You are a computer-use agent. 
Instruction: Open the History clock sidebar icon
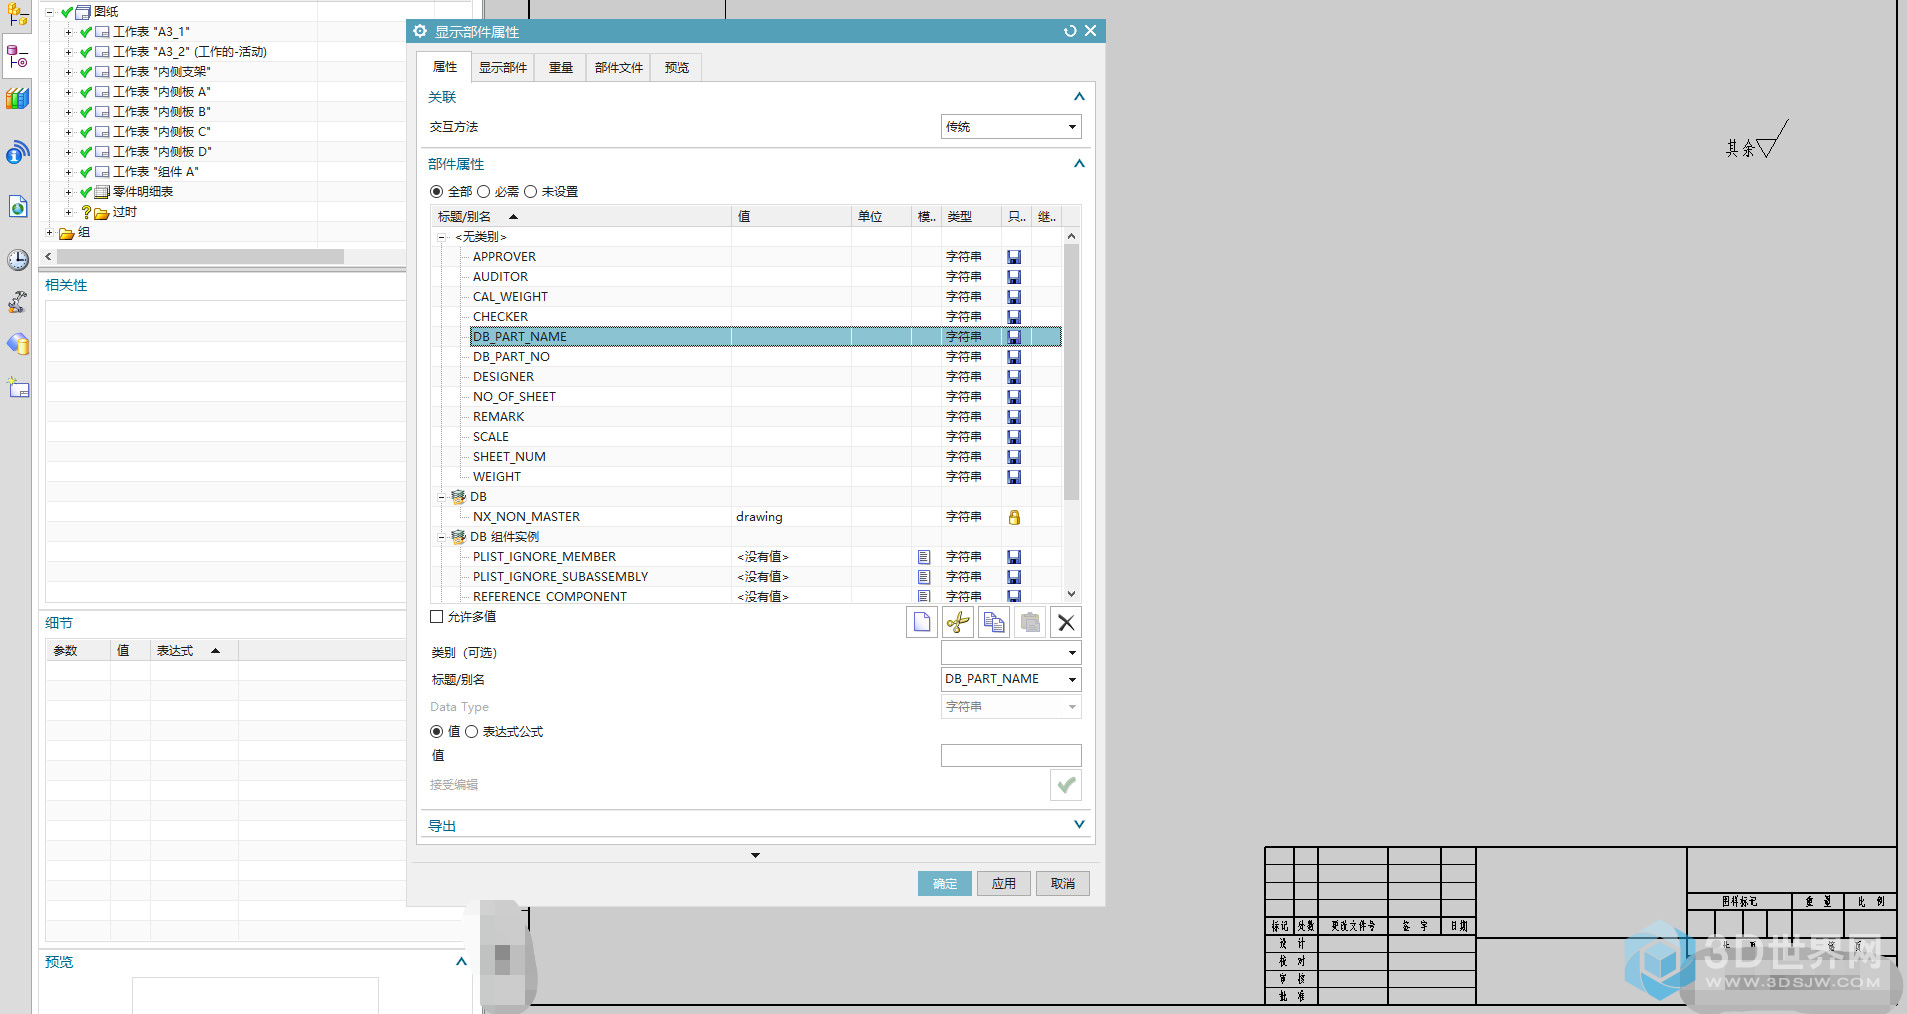17,260
